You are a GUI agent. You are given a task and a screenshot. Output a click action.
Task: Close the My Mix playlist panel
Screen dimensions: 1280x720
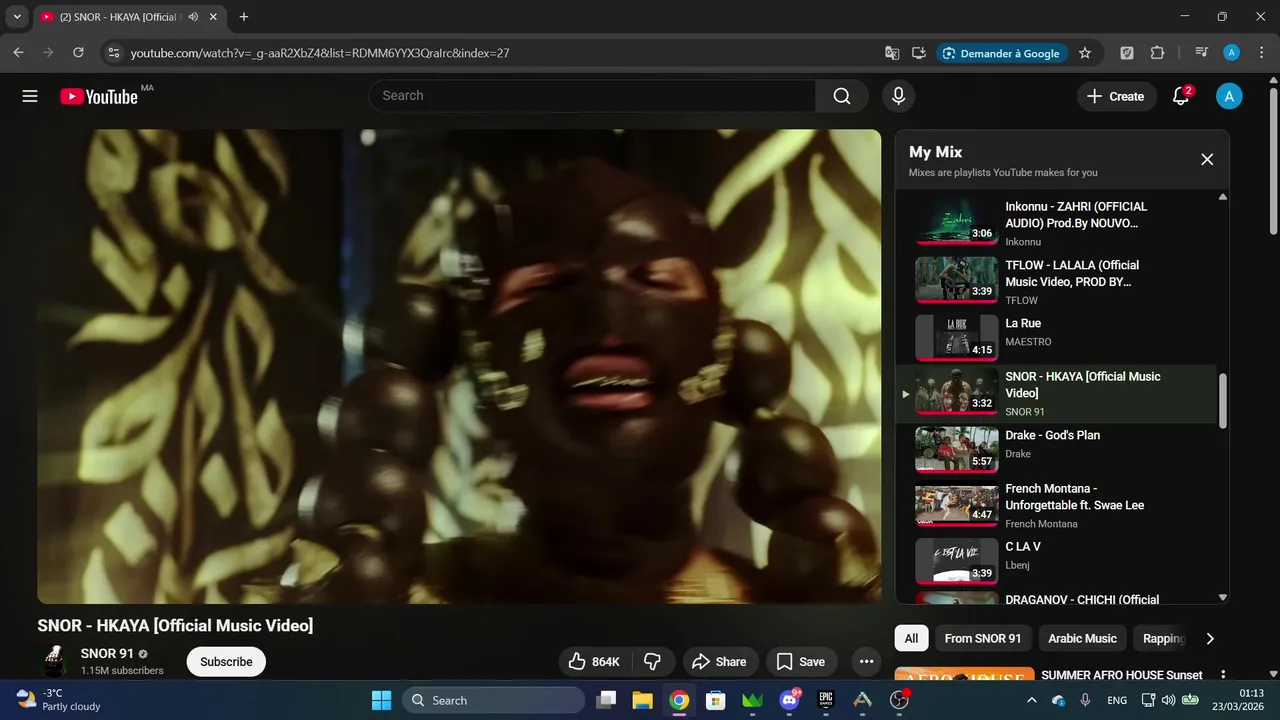[1207, 160]
